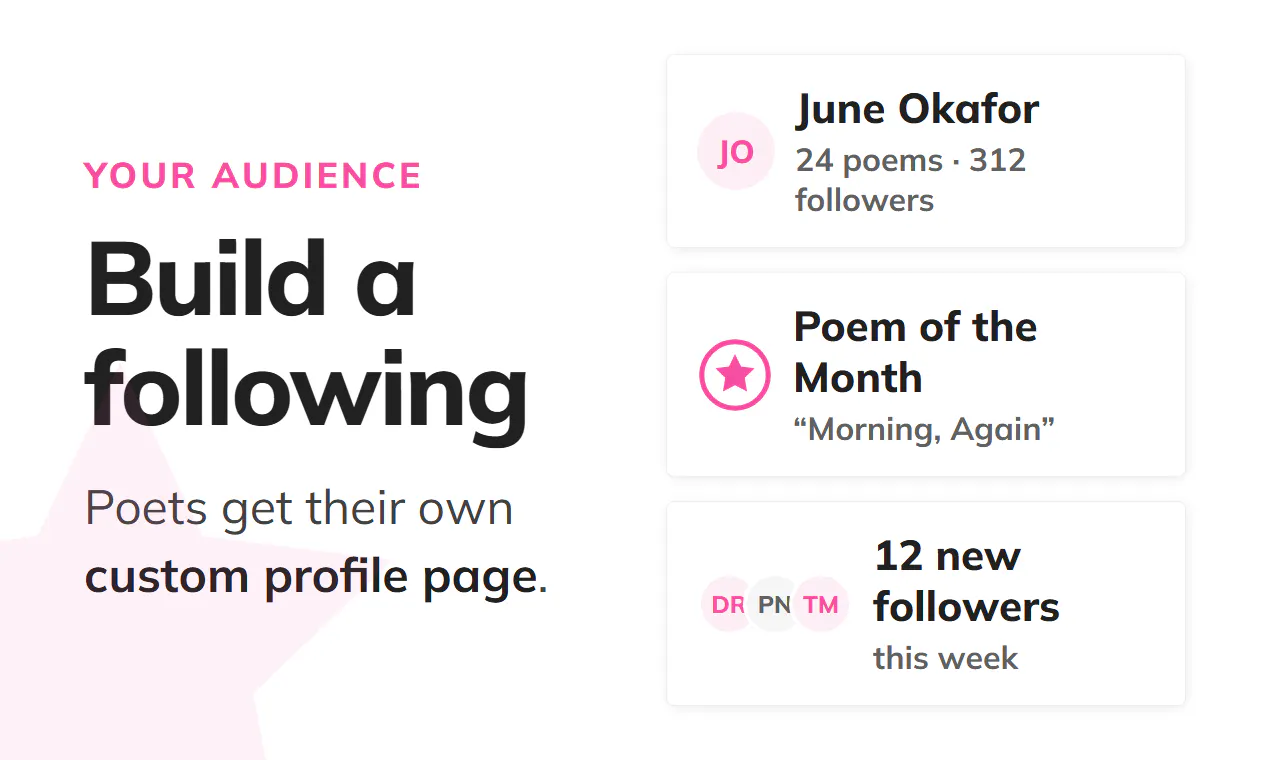This screenshot has height=760, width=1270.
Task: Click the JO avatar circle
Action: click(x=735, y=151)
